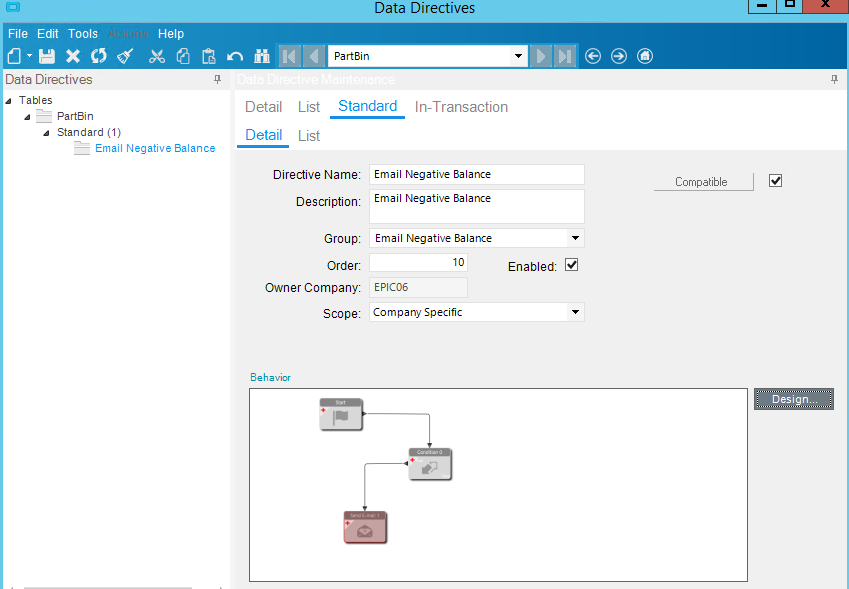This screenshot has height=589, width=849.
Task: Switch to the In-Transaction tab
Action: [461, 107]
